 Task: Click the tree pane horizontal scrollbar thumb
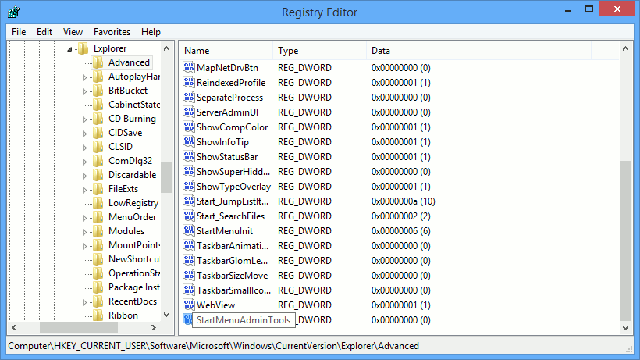coord(79,327)
